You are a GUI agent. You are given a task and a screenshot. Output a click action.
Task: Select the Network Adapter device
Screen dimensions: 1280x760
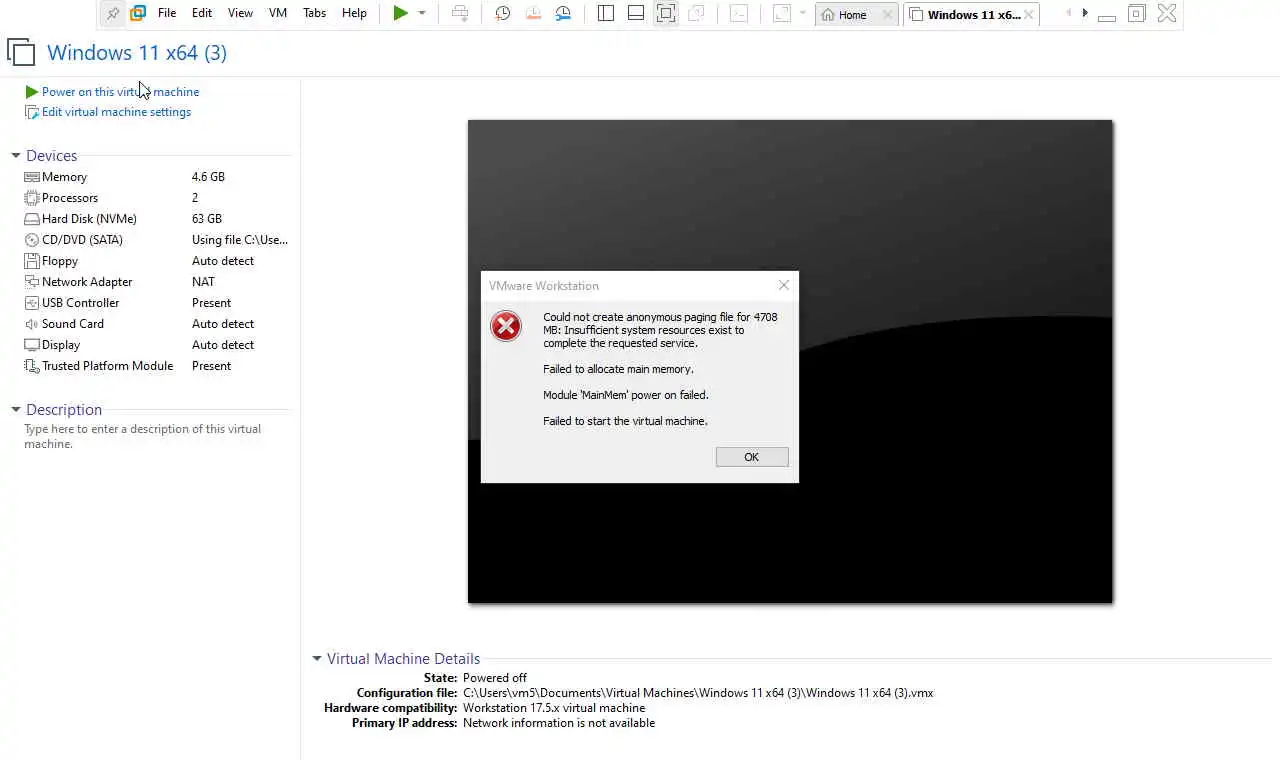(x=156, y=282)
